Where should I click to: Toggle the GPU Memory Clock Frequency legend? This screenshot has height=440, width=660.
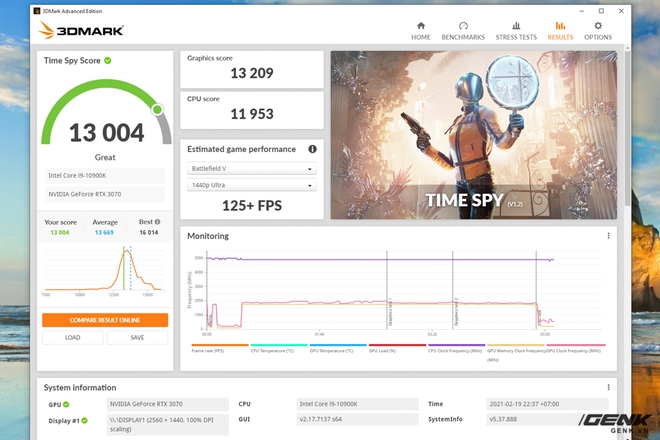coord(516,353)
